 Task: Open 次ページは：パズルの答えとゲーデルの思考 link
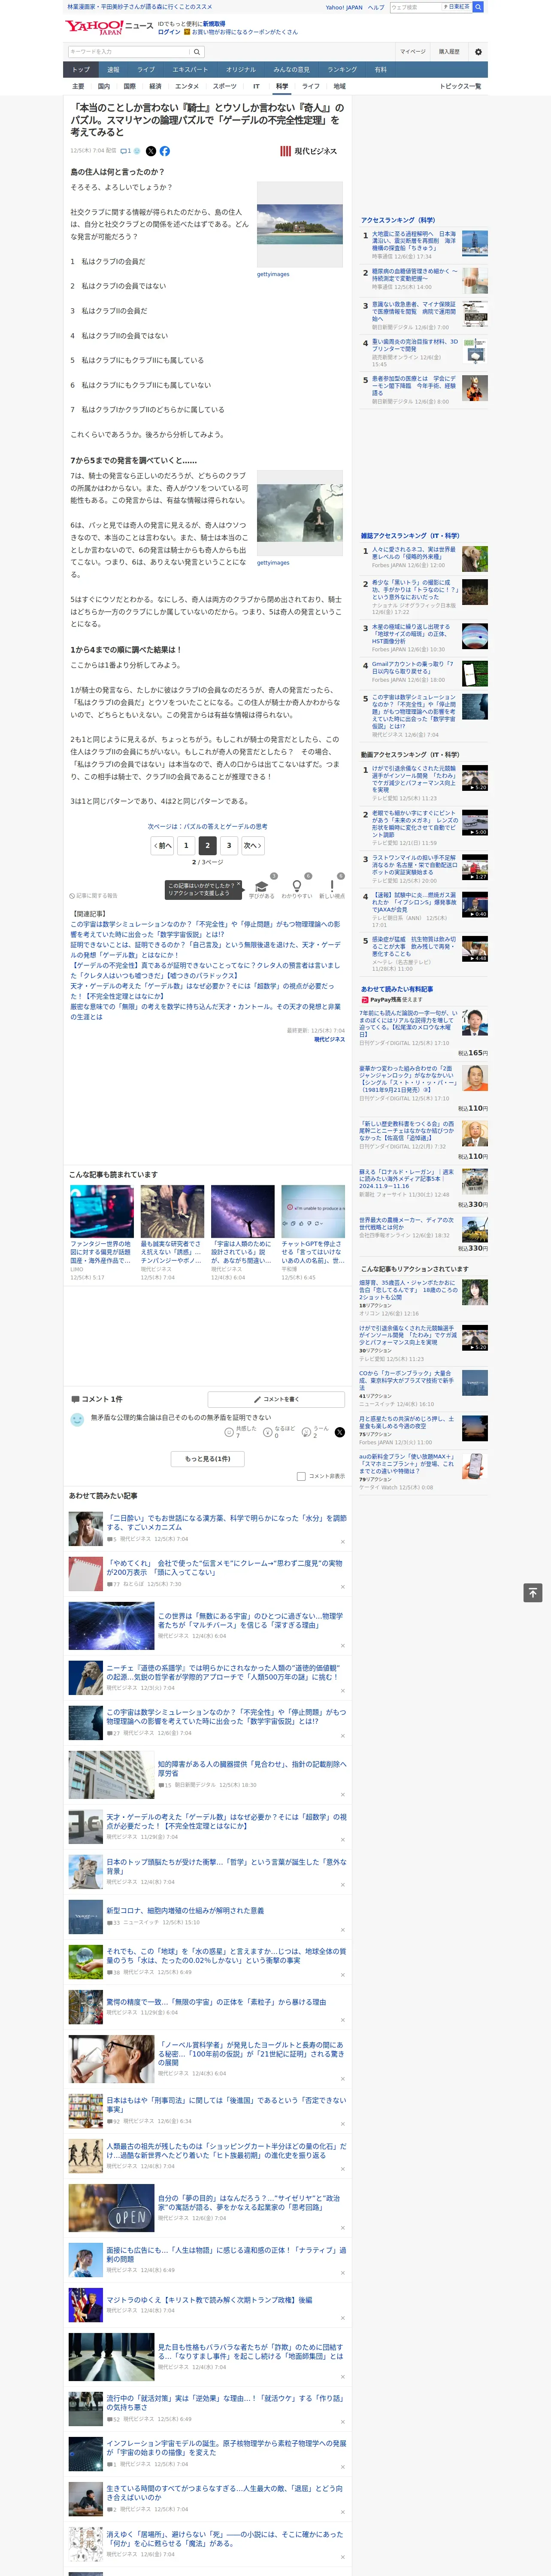(208, 826)
